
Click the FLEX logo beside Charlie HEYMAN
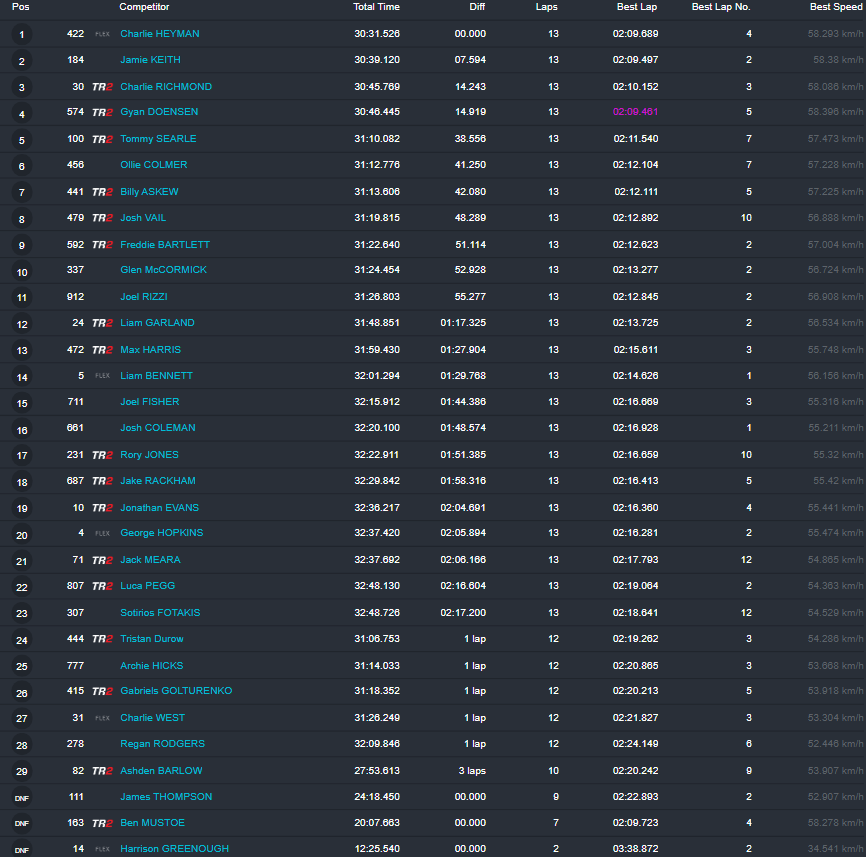(x=102, y=34)
